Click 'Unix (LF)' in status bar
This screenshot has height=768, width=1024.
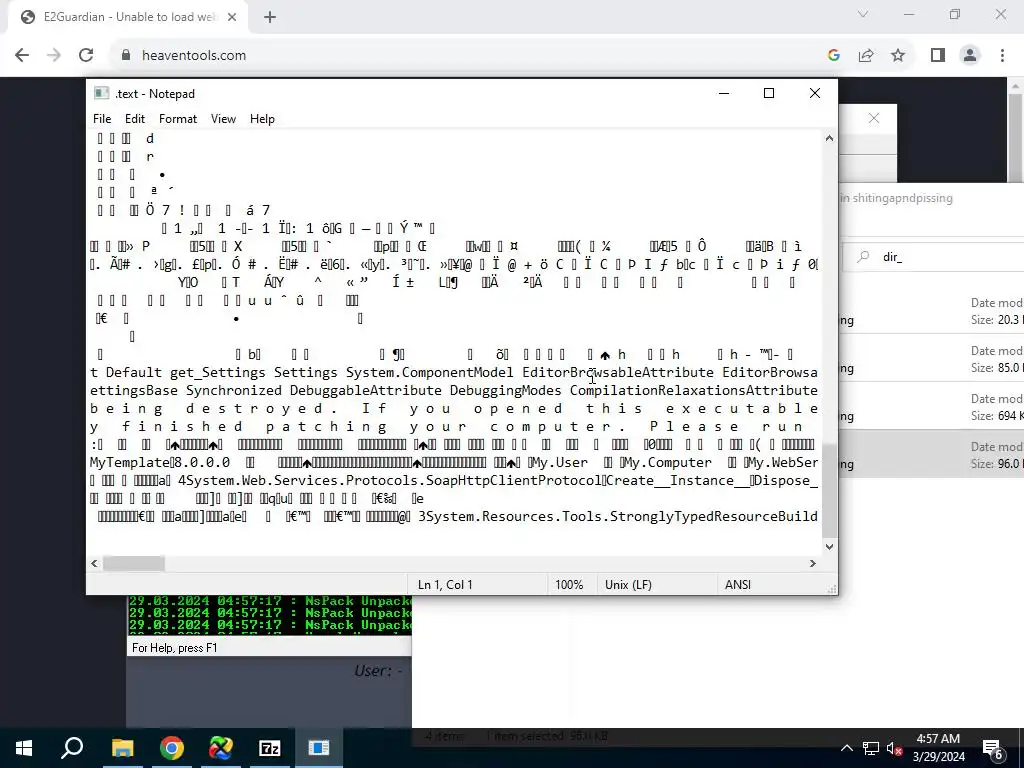(628, 584)
